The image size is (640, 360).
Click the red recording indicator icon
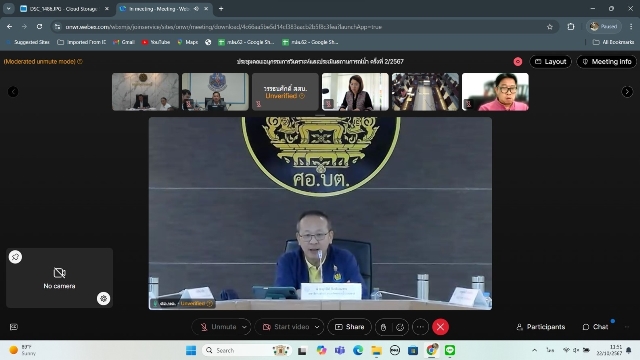coord(518,62)
